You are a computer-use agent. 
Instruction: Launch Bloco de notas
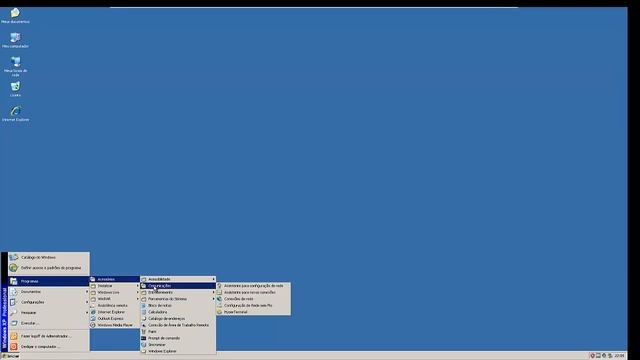tap(178, 305)
